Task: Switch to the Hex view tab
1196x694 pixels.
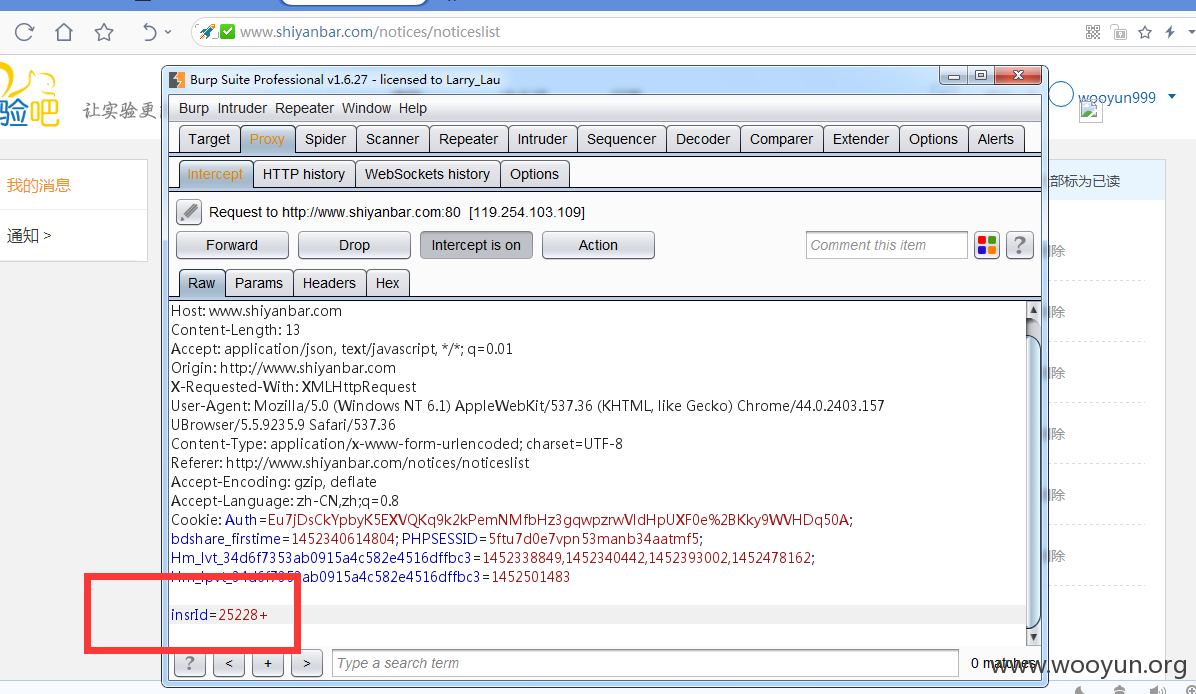Action: tap(387, 284)
